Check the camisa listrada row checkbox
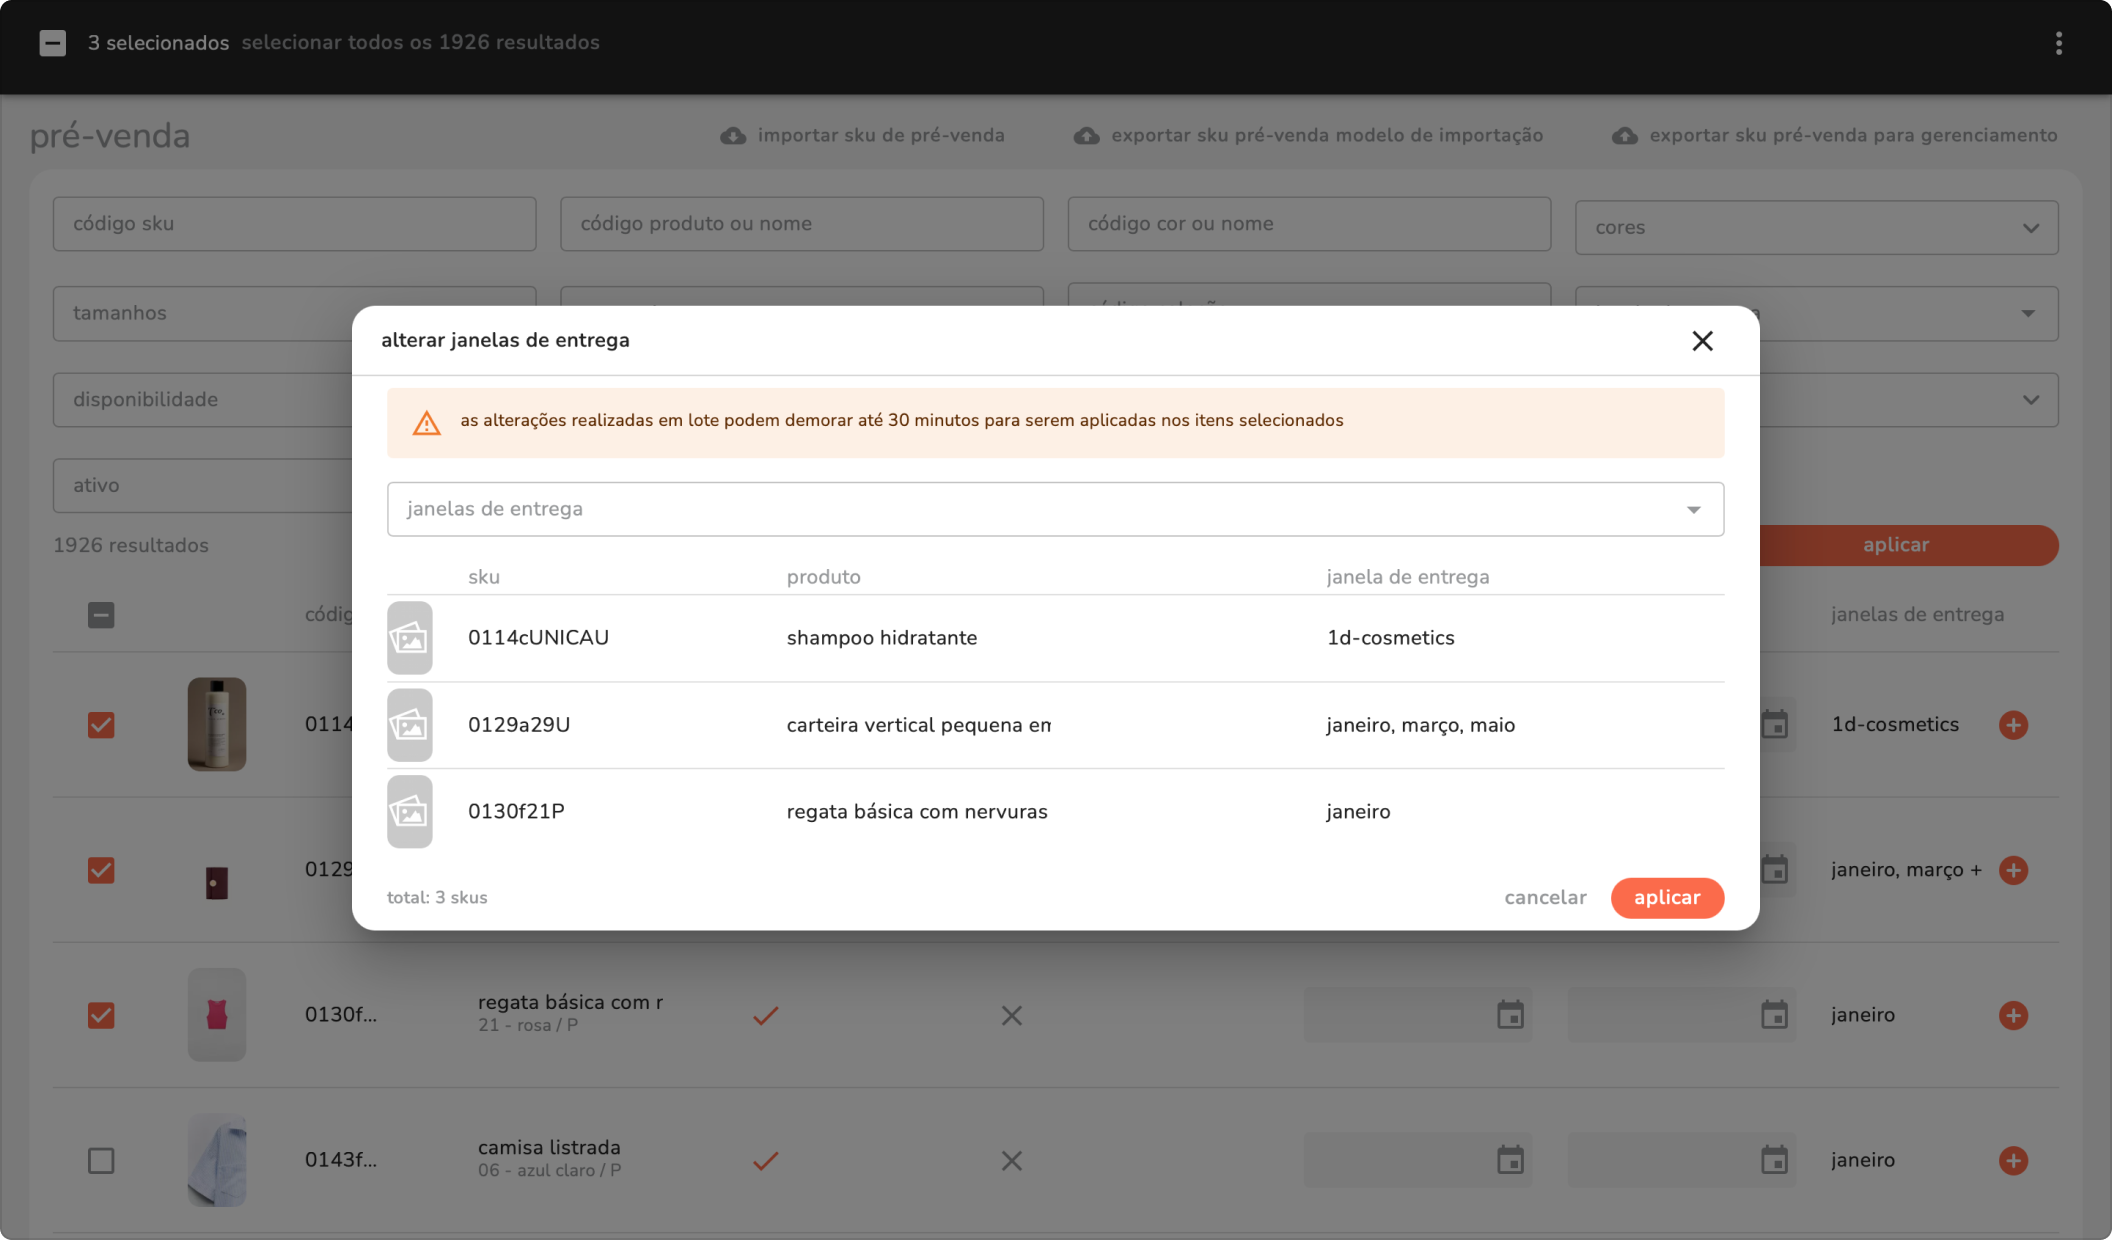2112x1240 pixels. coord(101,1160)
